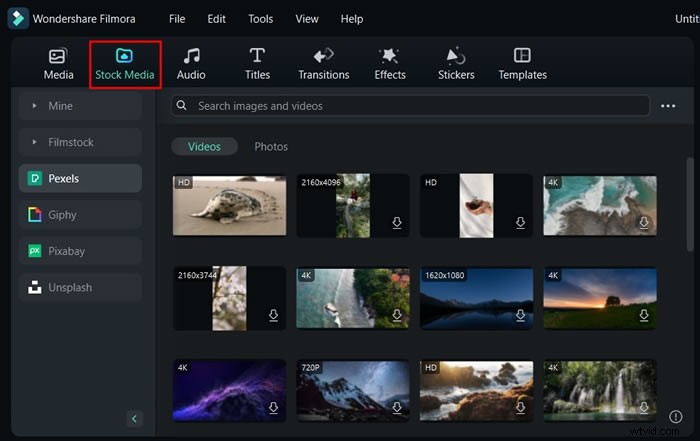Download the 2160x3744 blossom video
The image size is (700, 441).
point(273,316)
